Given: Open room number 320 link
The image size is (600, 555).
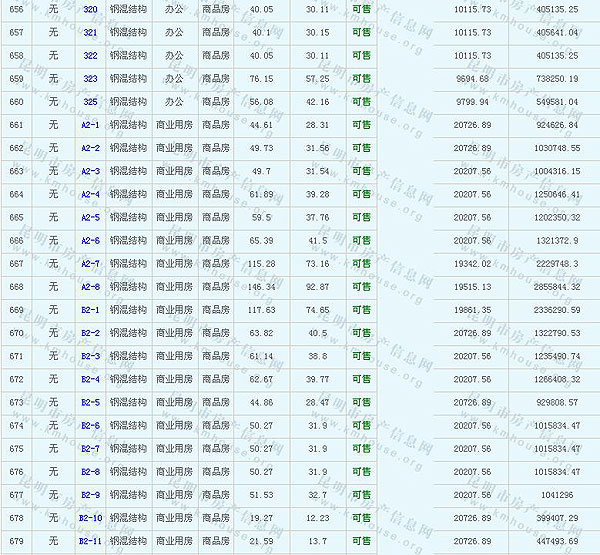Looking at the screenshot, I should pos(90,8).
